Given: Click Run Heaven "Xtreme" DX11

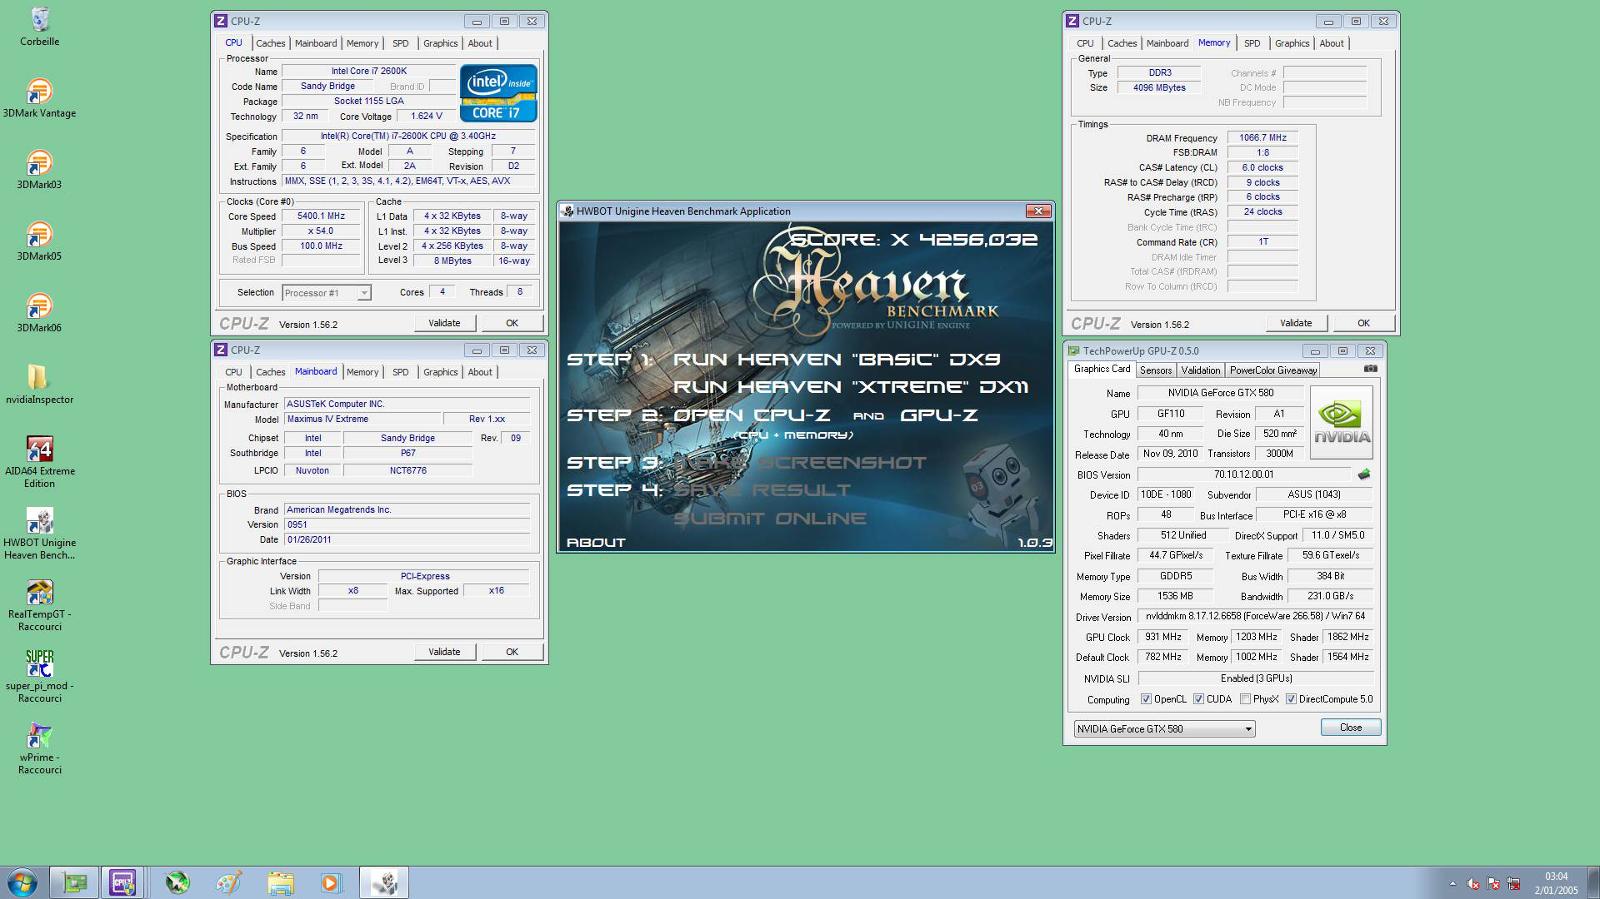Looking at the screenshot, I should 850,387.
